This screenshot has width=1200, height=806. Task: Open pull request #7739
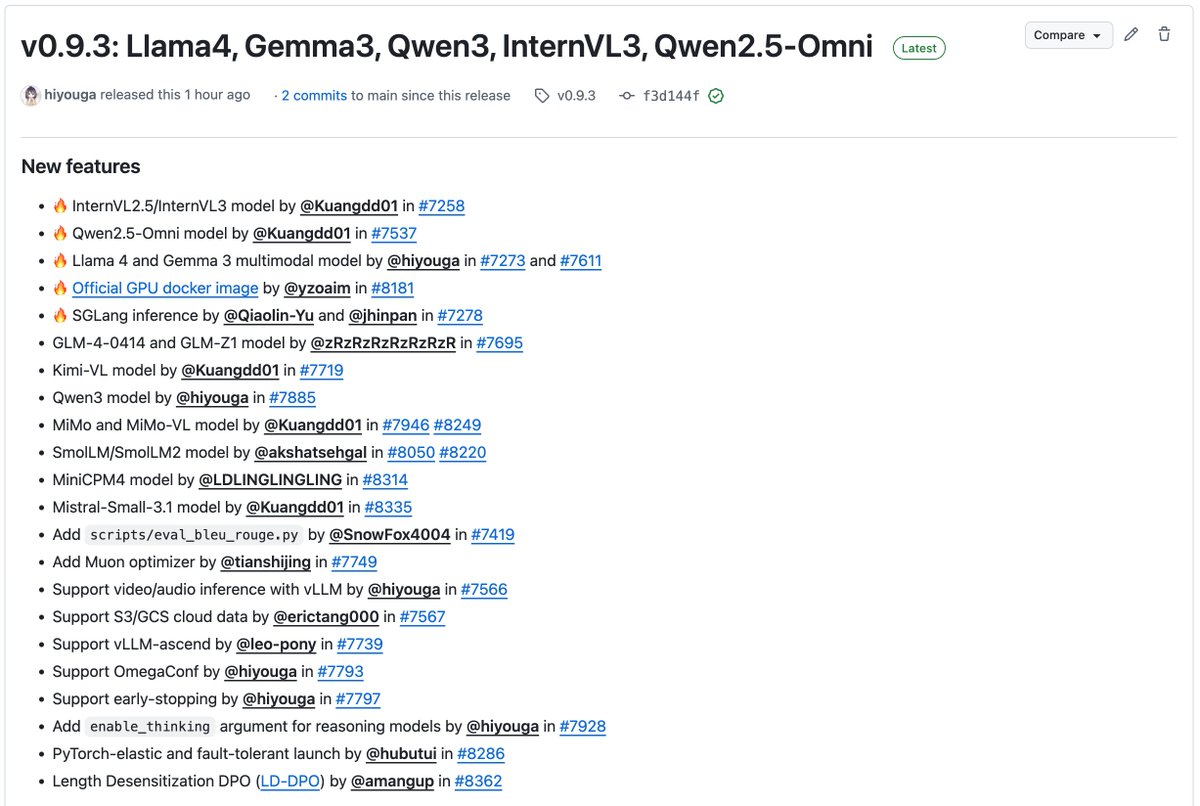point(360,644)
